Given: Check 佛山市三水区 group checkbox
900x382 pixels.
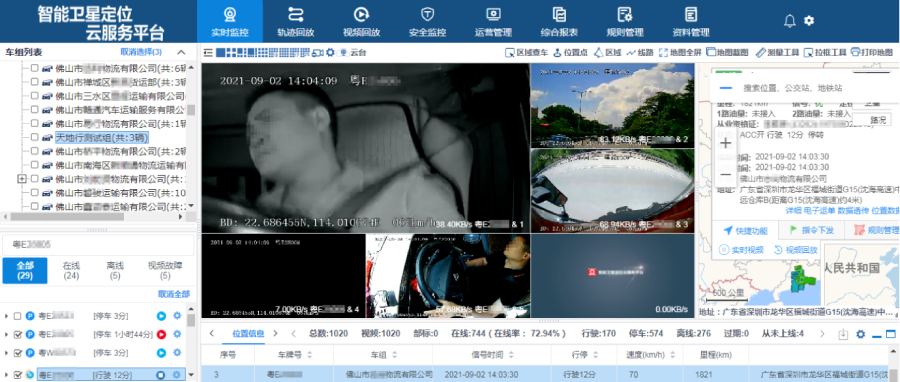Looking at the screenshot, I should [x=34, y=96].
